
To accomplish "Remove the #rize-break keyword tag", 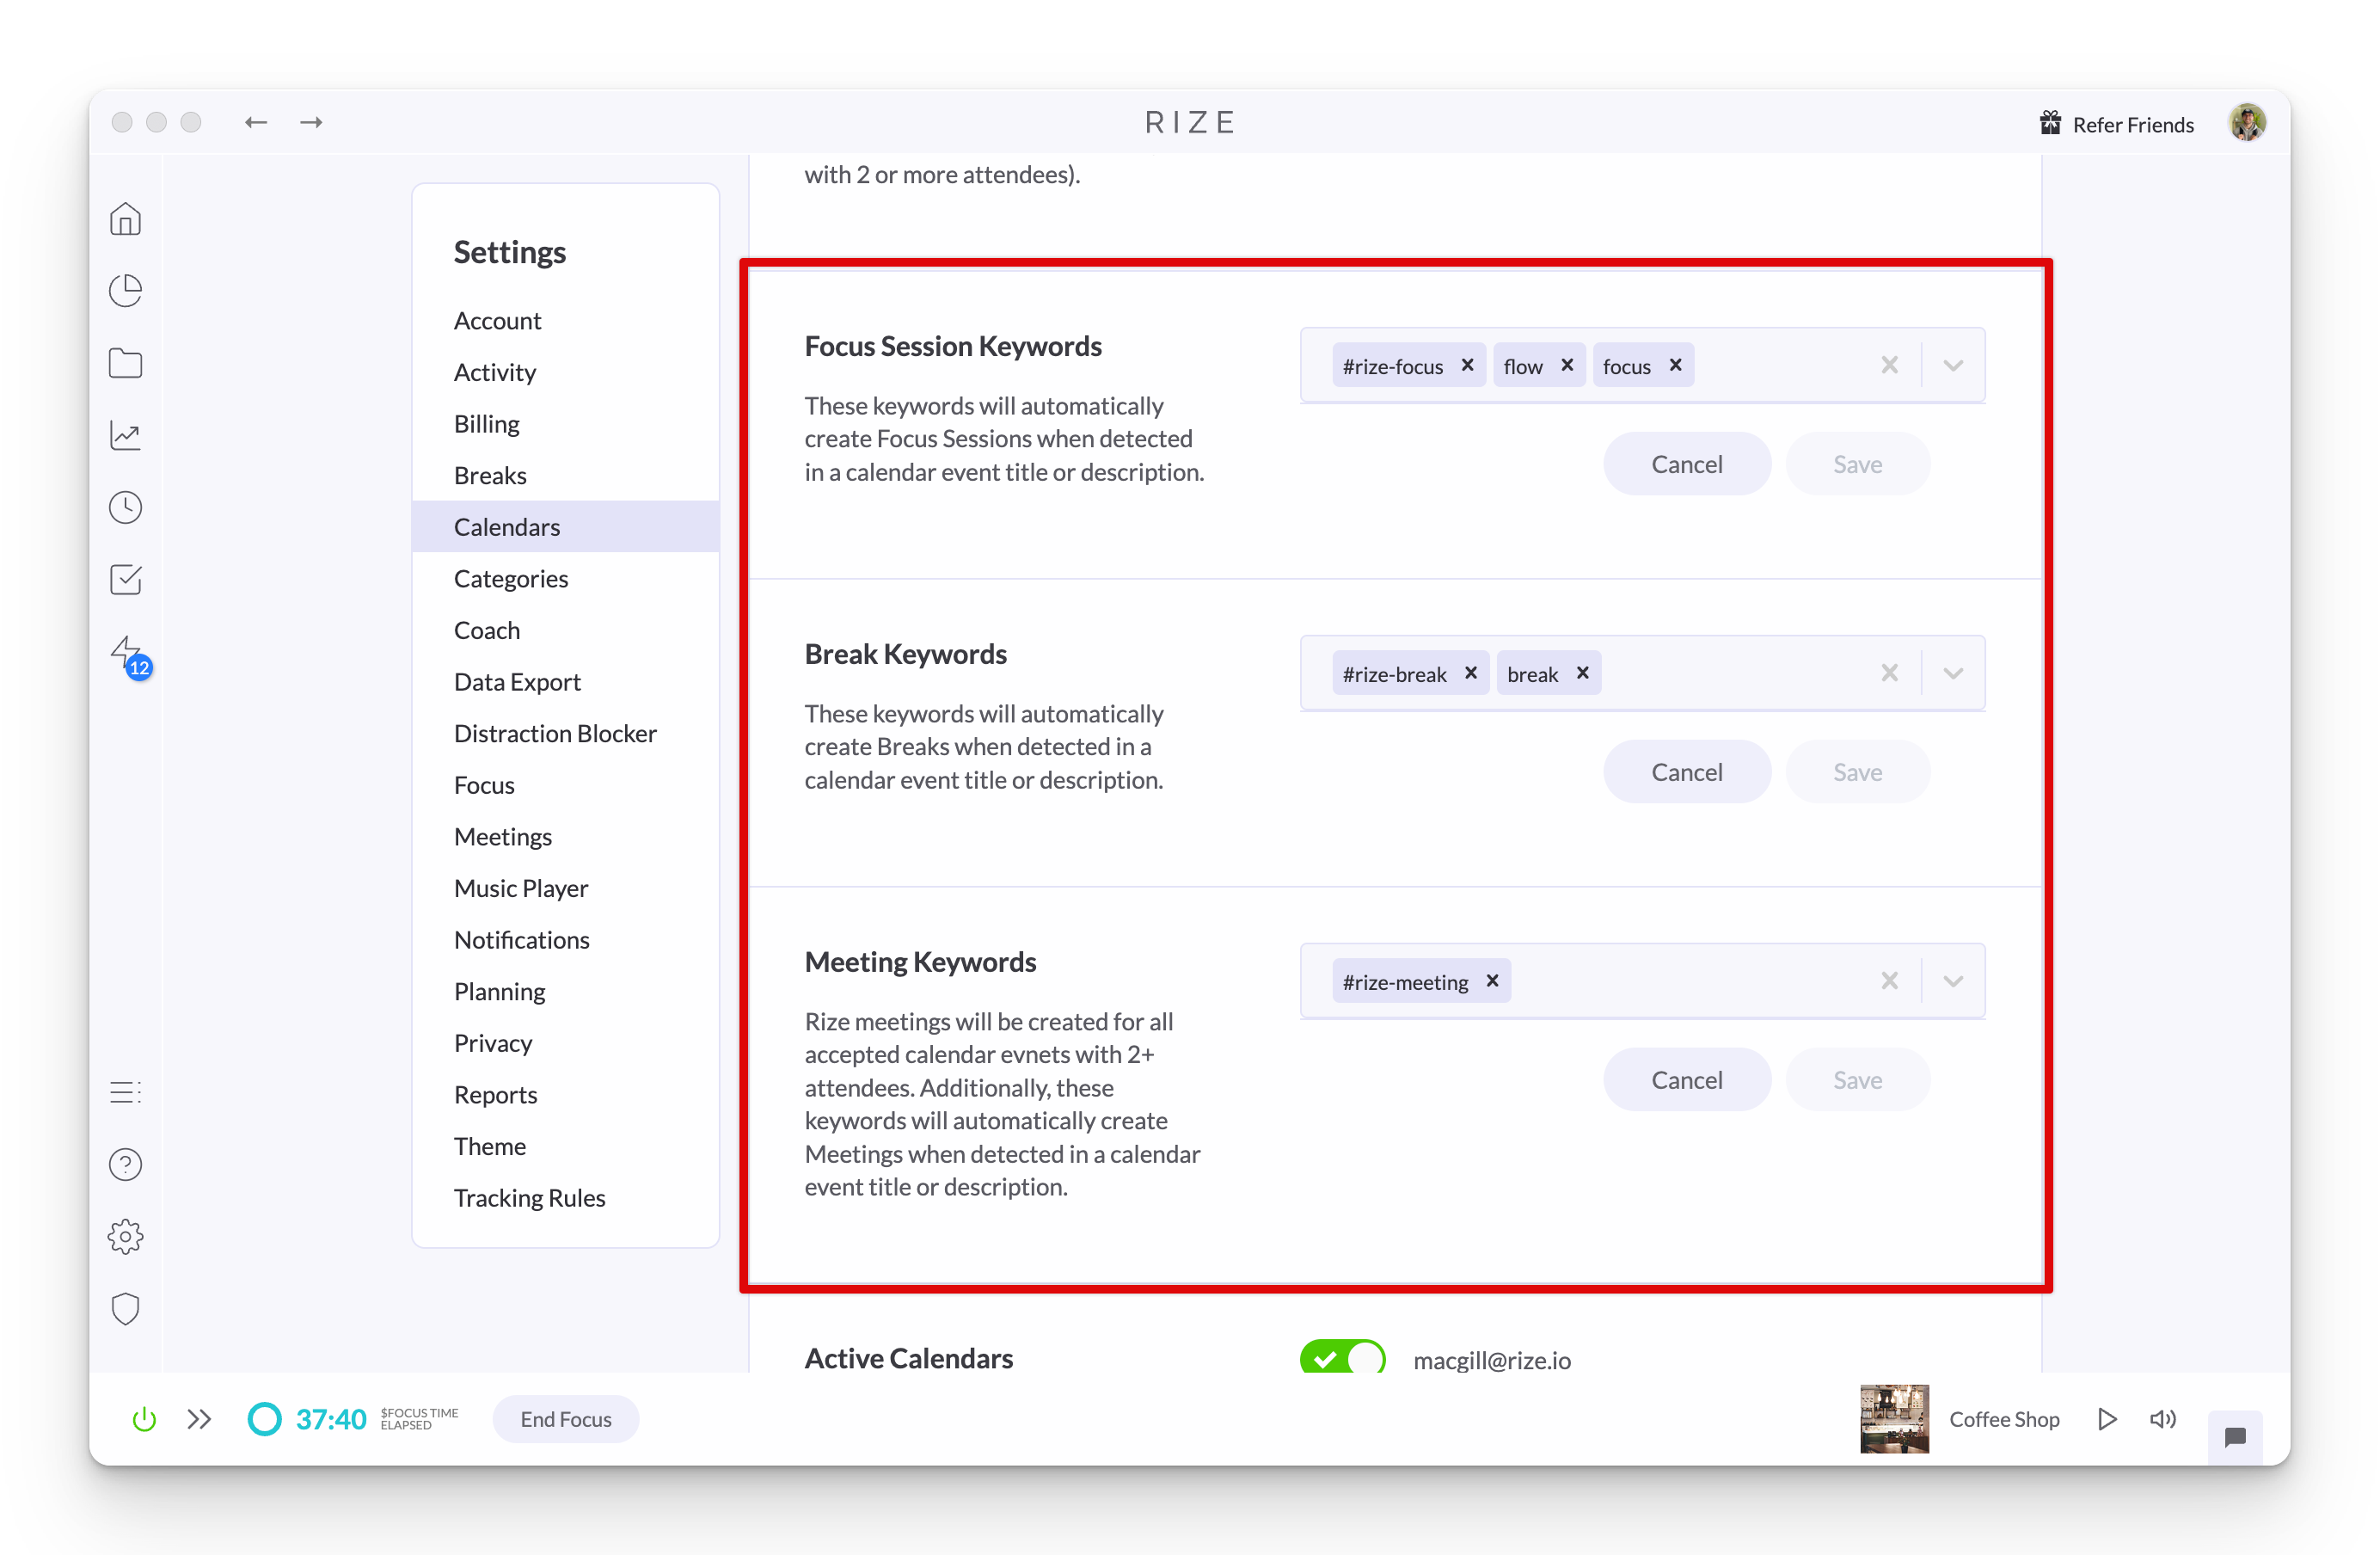I will (1471, 673).
